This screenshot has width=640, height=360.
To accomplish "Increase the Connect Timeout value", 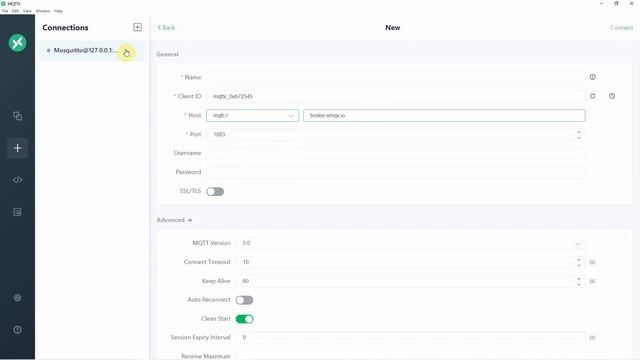I will tap(579, 259).
